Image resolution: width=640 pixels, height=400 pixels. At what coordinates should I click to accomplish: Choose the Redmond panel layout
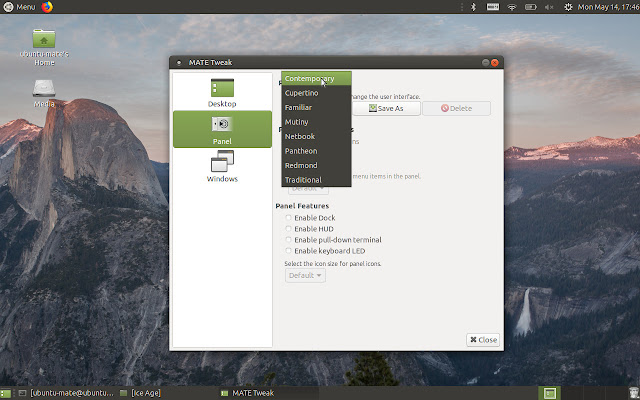316,165
